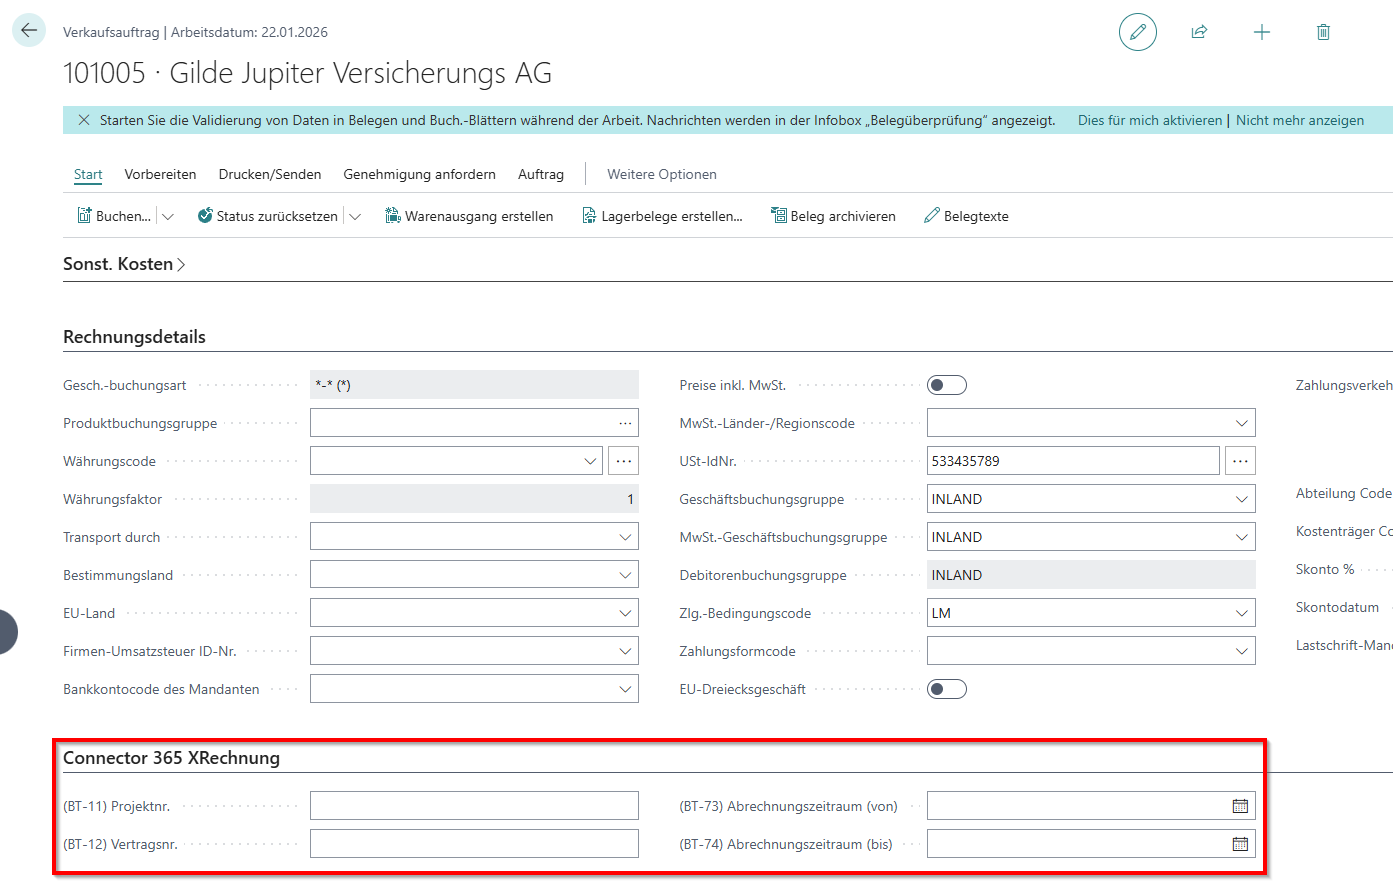Delete the order using the trash icon
1393x895 pixels.
pos(1323,32)
